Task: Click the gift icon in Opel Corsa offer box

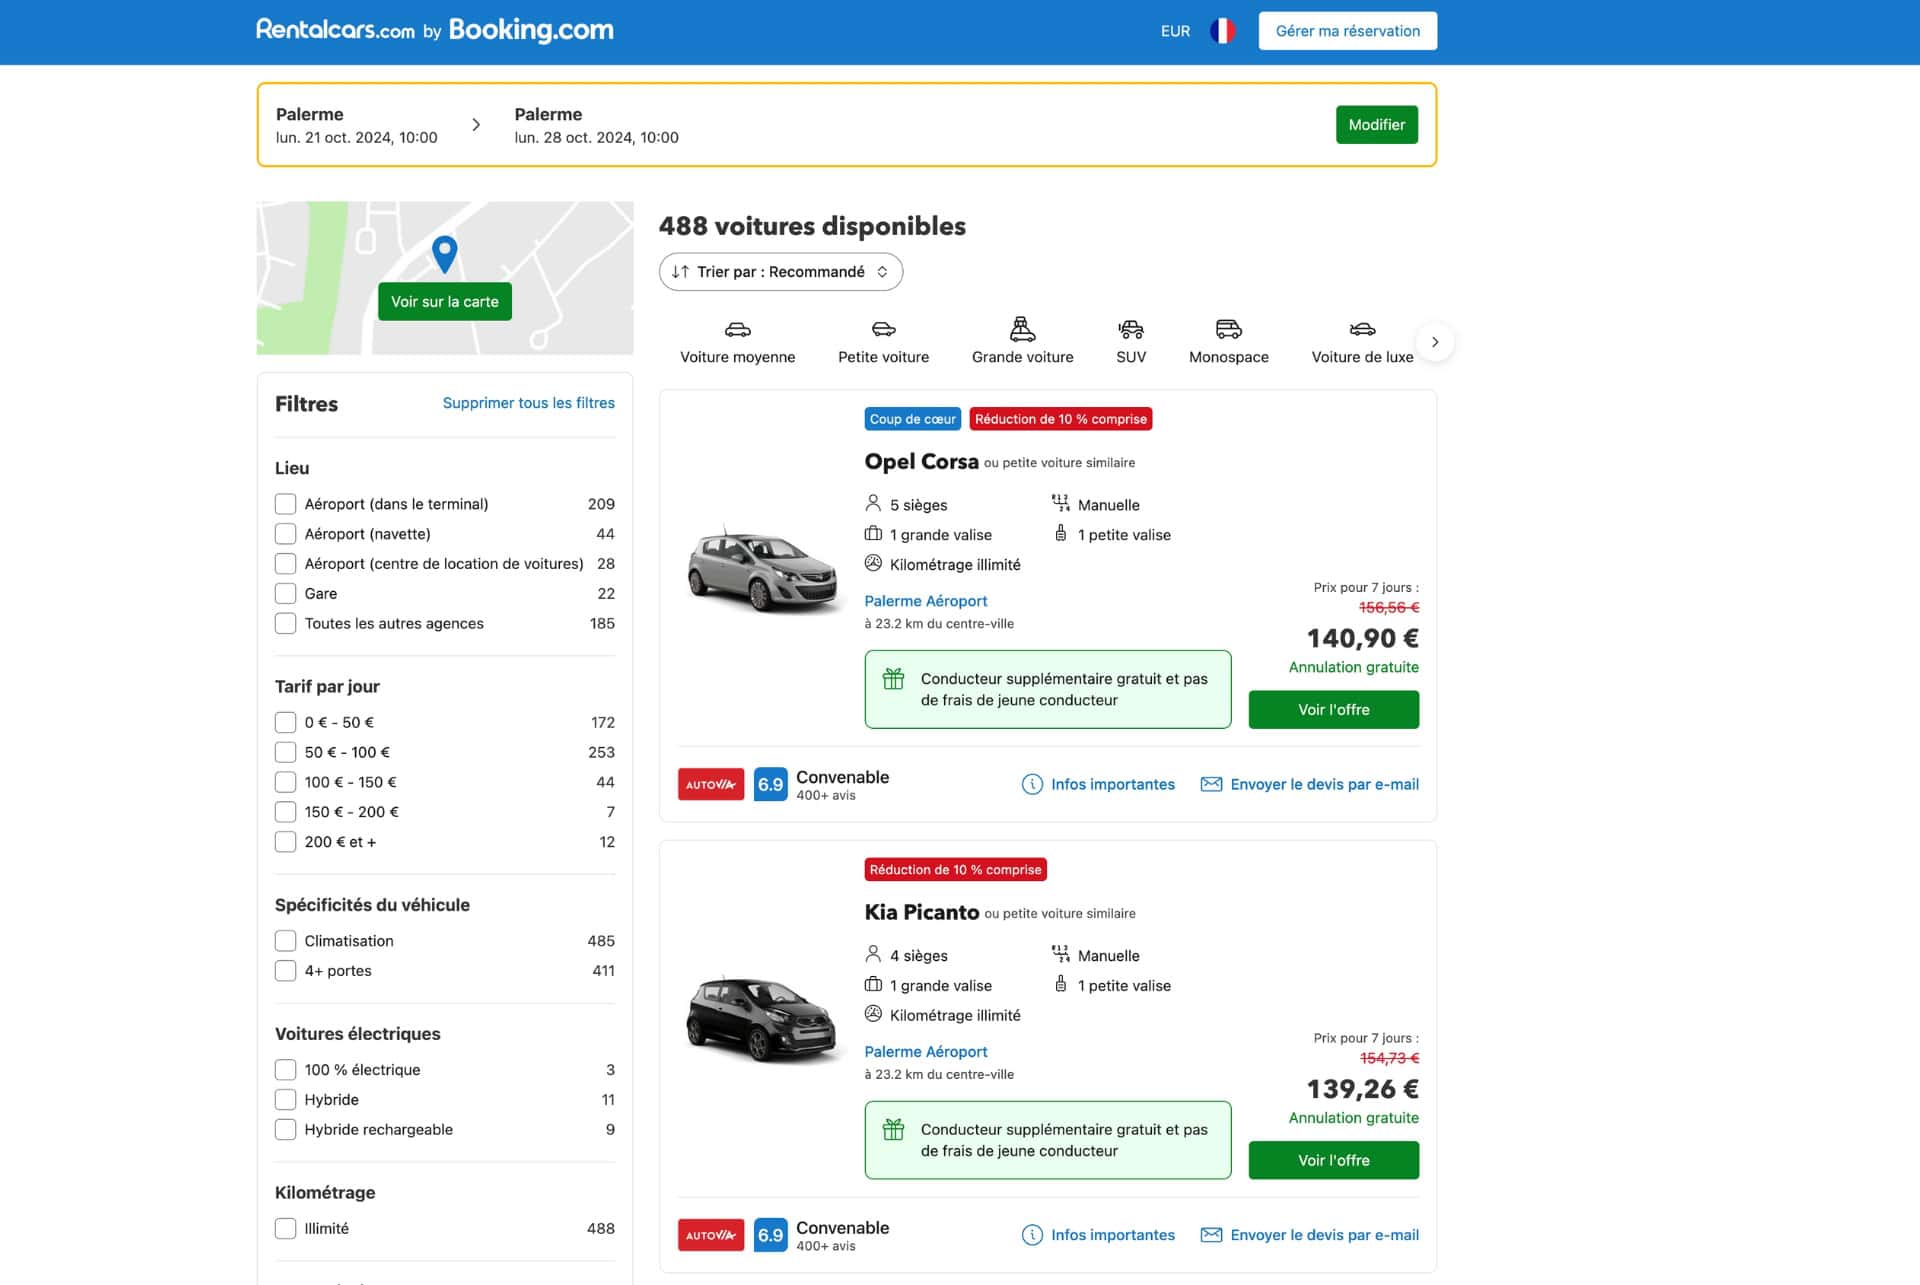Action: click(893, 679)
